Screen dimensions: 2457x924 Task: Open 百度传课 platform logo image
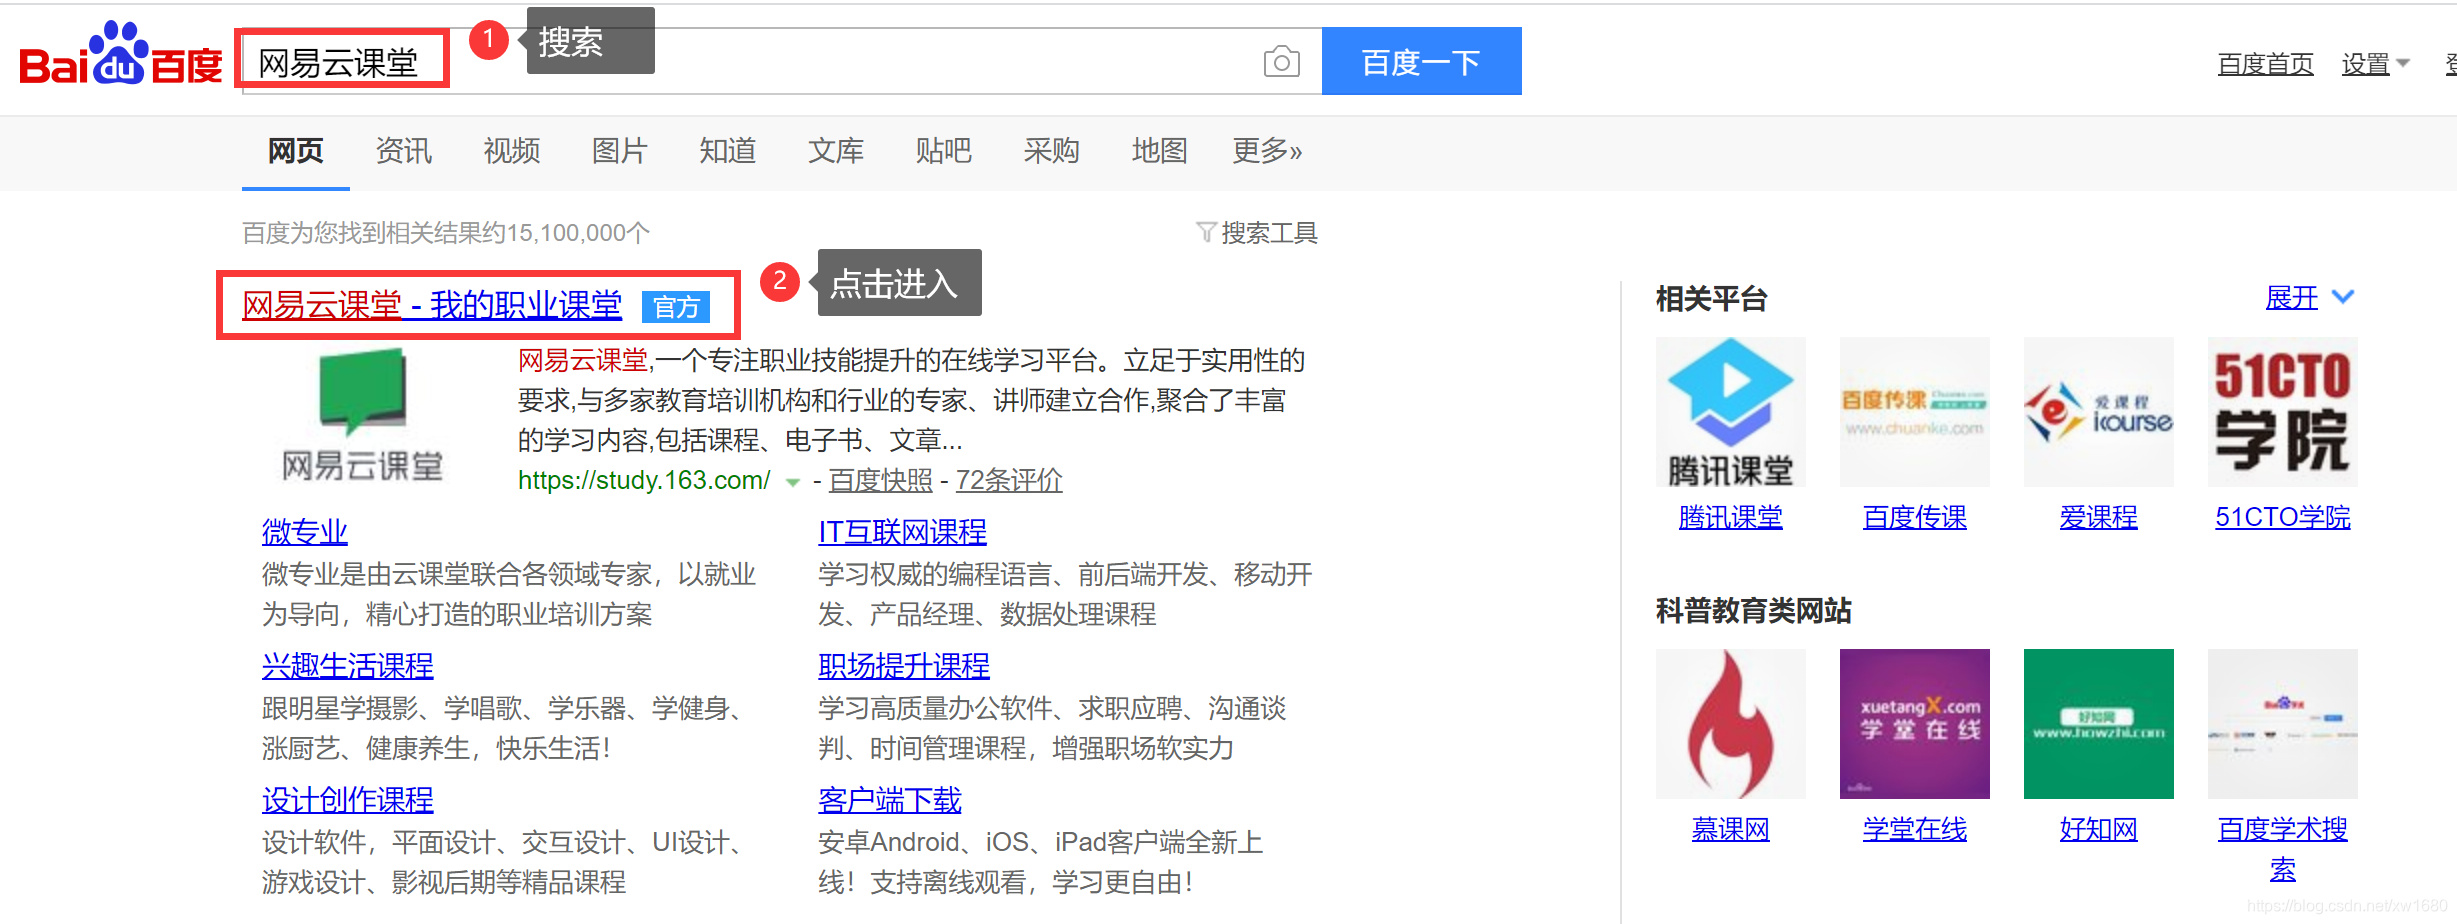1914,412
